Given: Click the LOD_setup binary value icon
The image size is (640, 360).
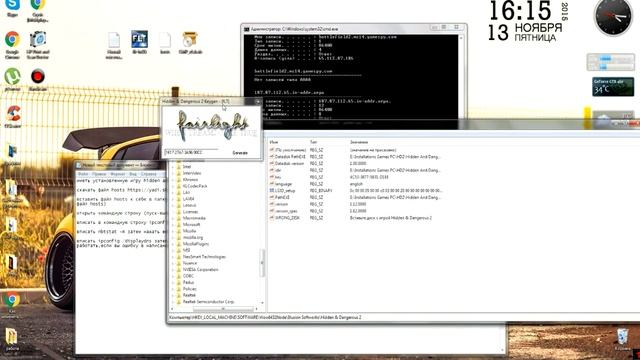Looking at the screenshot, I should pyautogui.click(x=271, y=191).
